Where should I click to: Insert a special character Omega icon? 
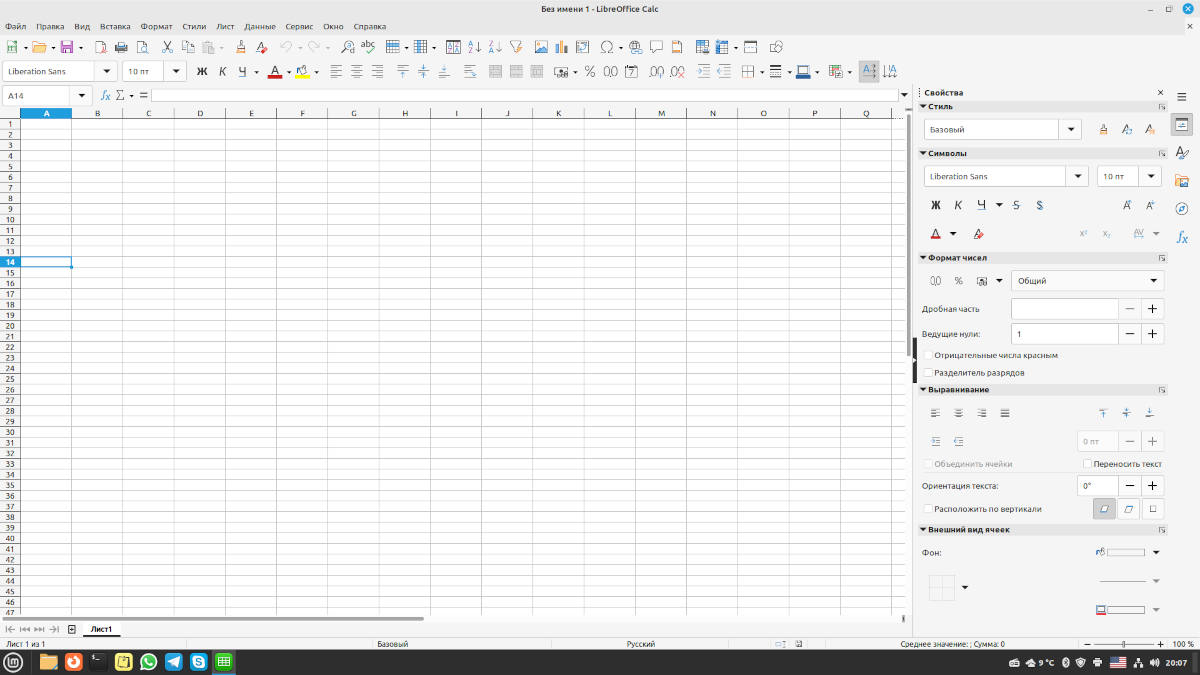click(607, 47)
